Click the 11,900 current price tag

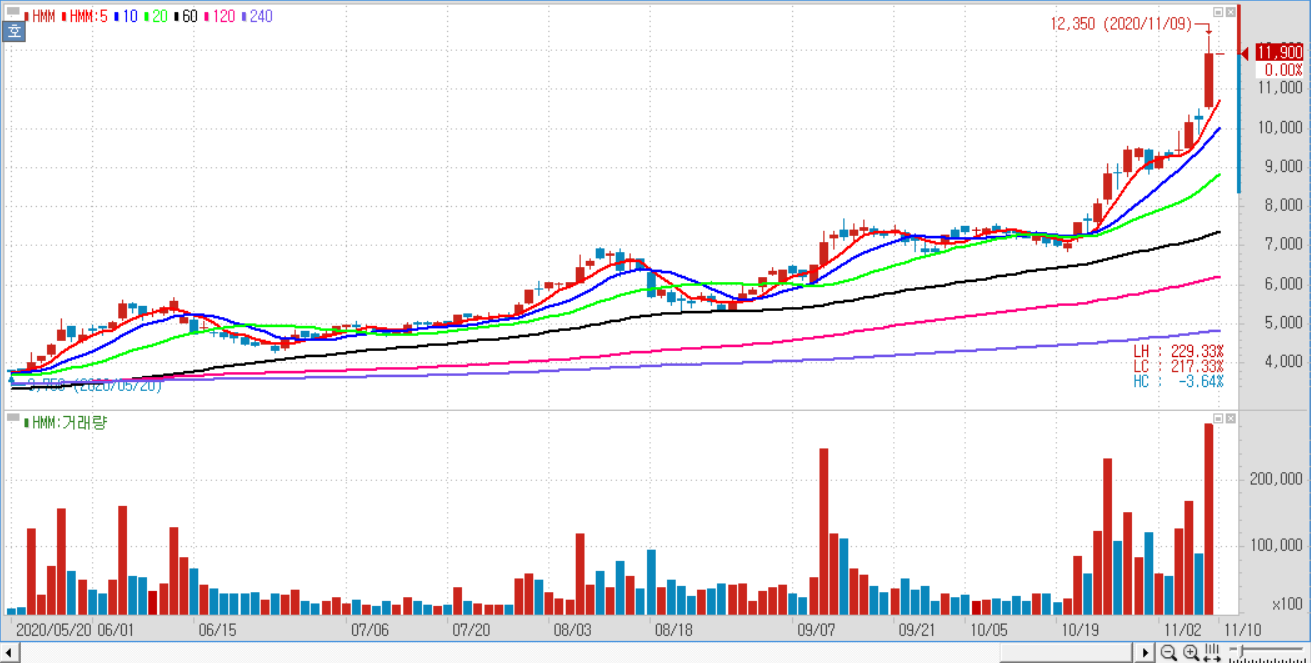(x=1279, y=53)
